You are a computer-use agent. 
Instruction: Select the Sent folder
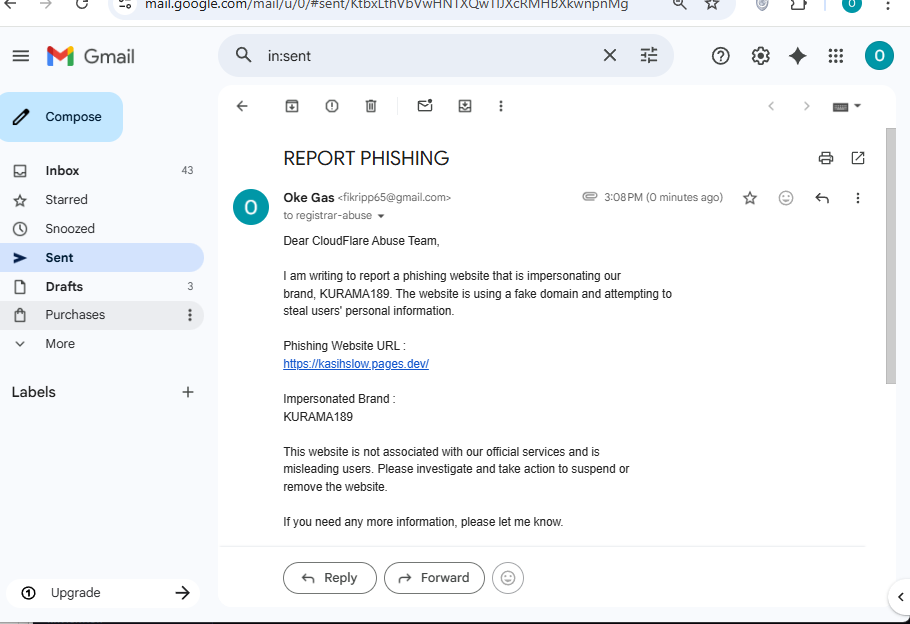click(102, 258)
